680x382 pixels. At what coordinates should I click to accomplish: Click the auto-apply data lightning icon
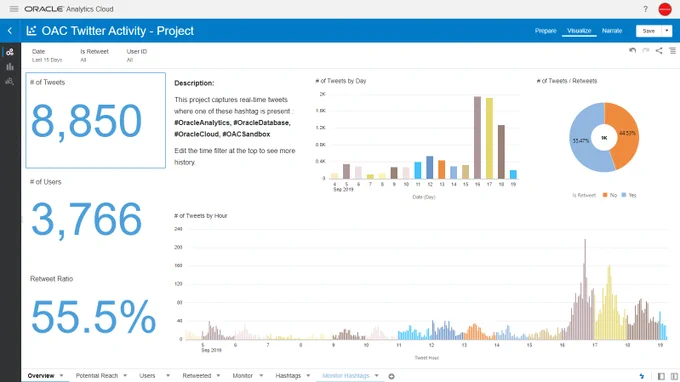click(642, 376)
